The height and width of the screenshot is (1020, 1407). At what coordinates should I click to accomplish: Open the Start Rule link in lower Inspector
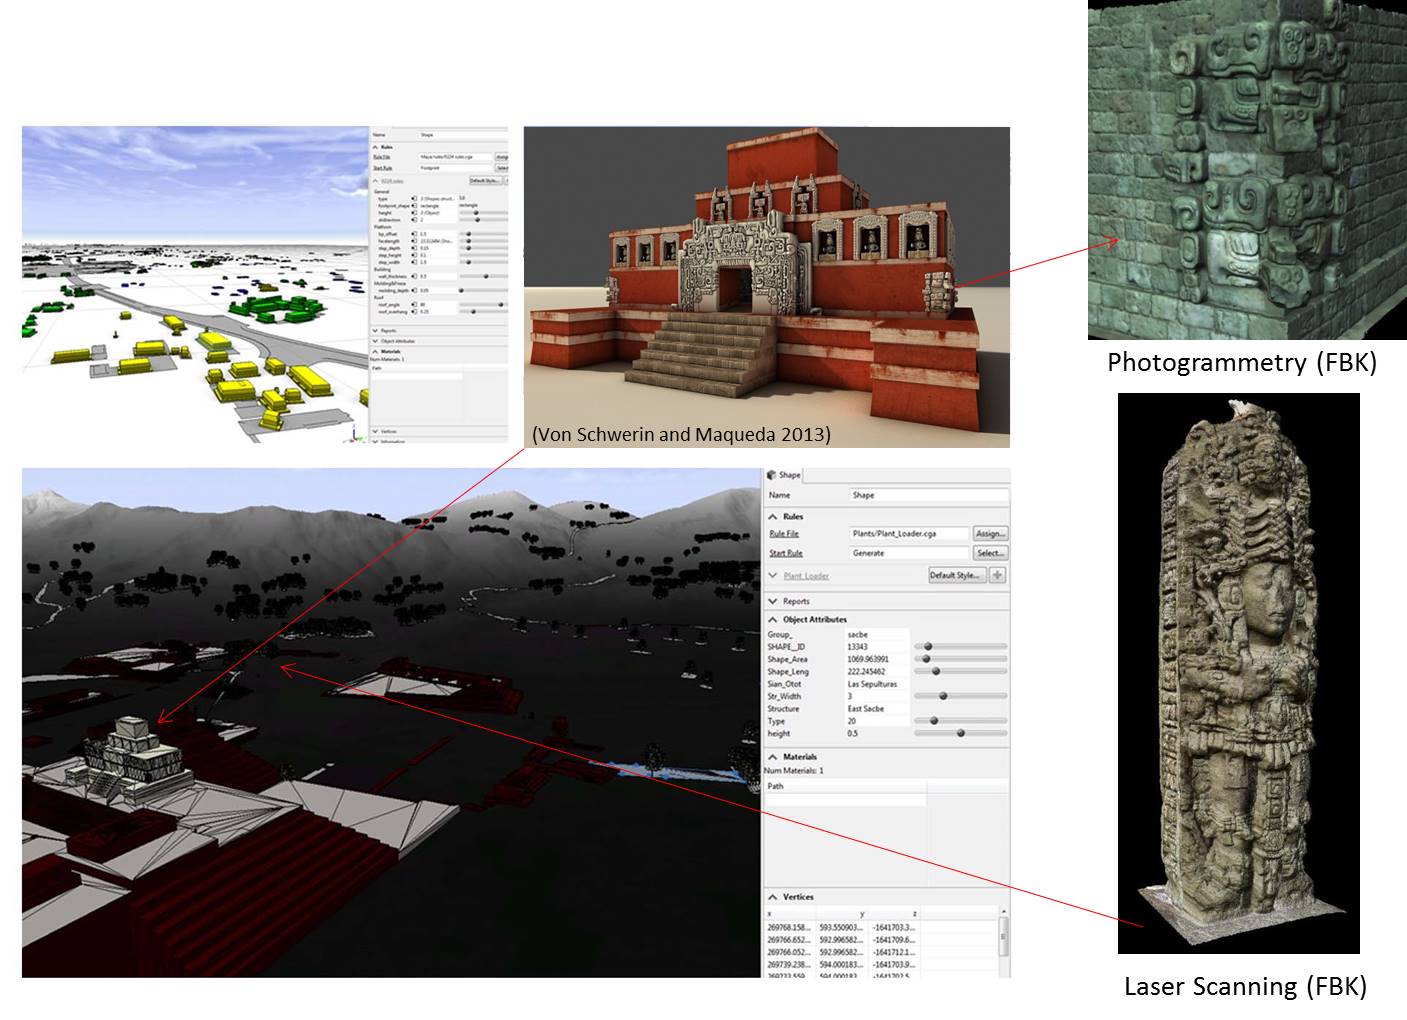(786, 553)
